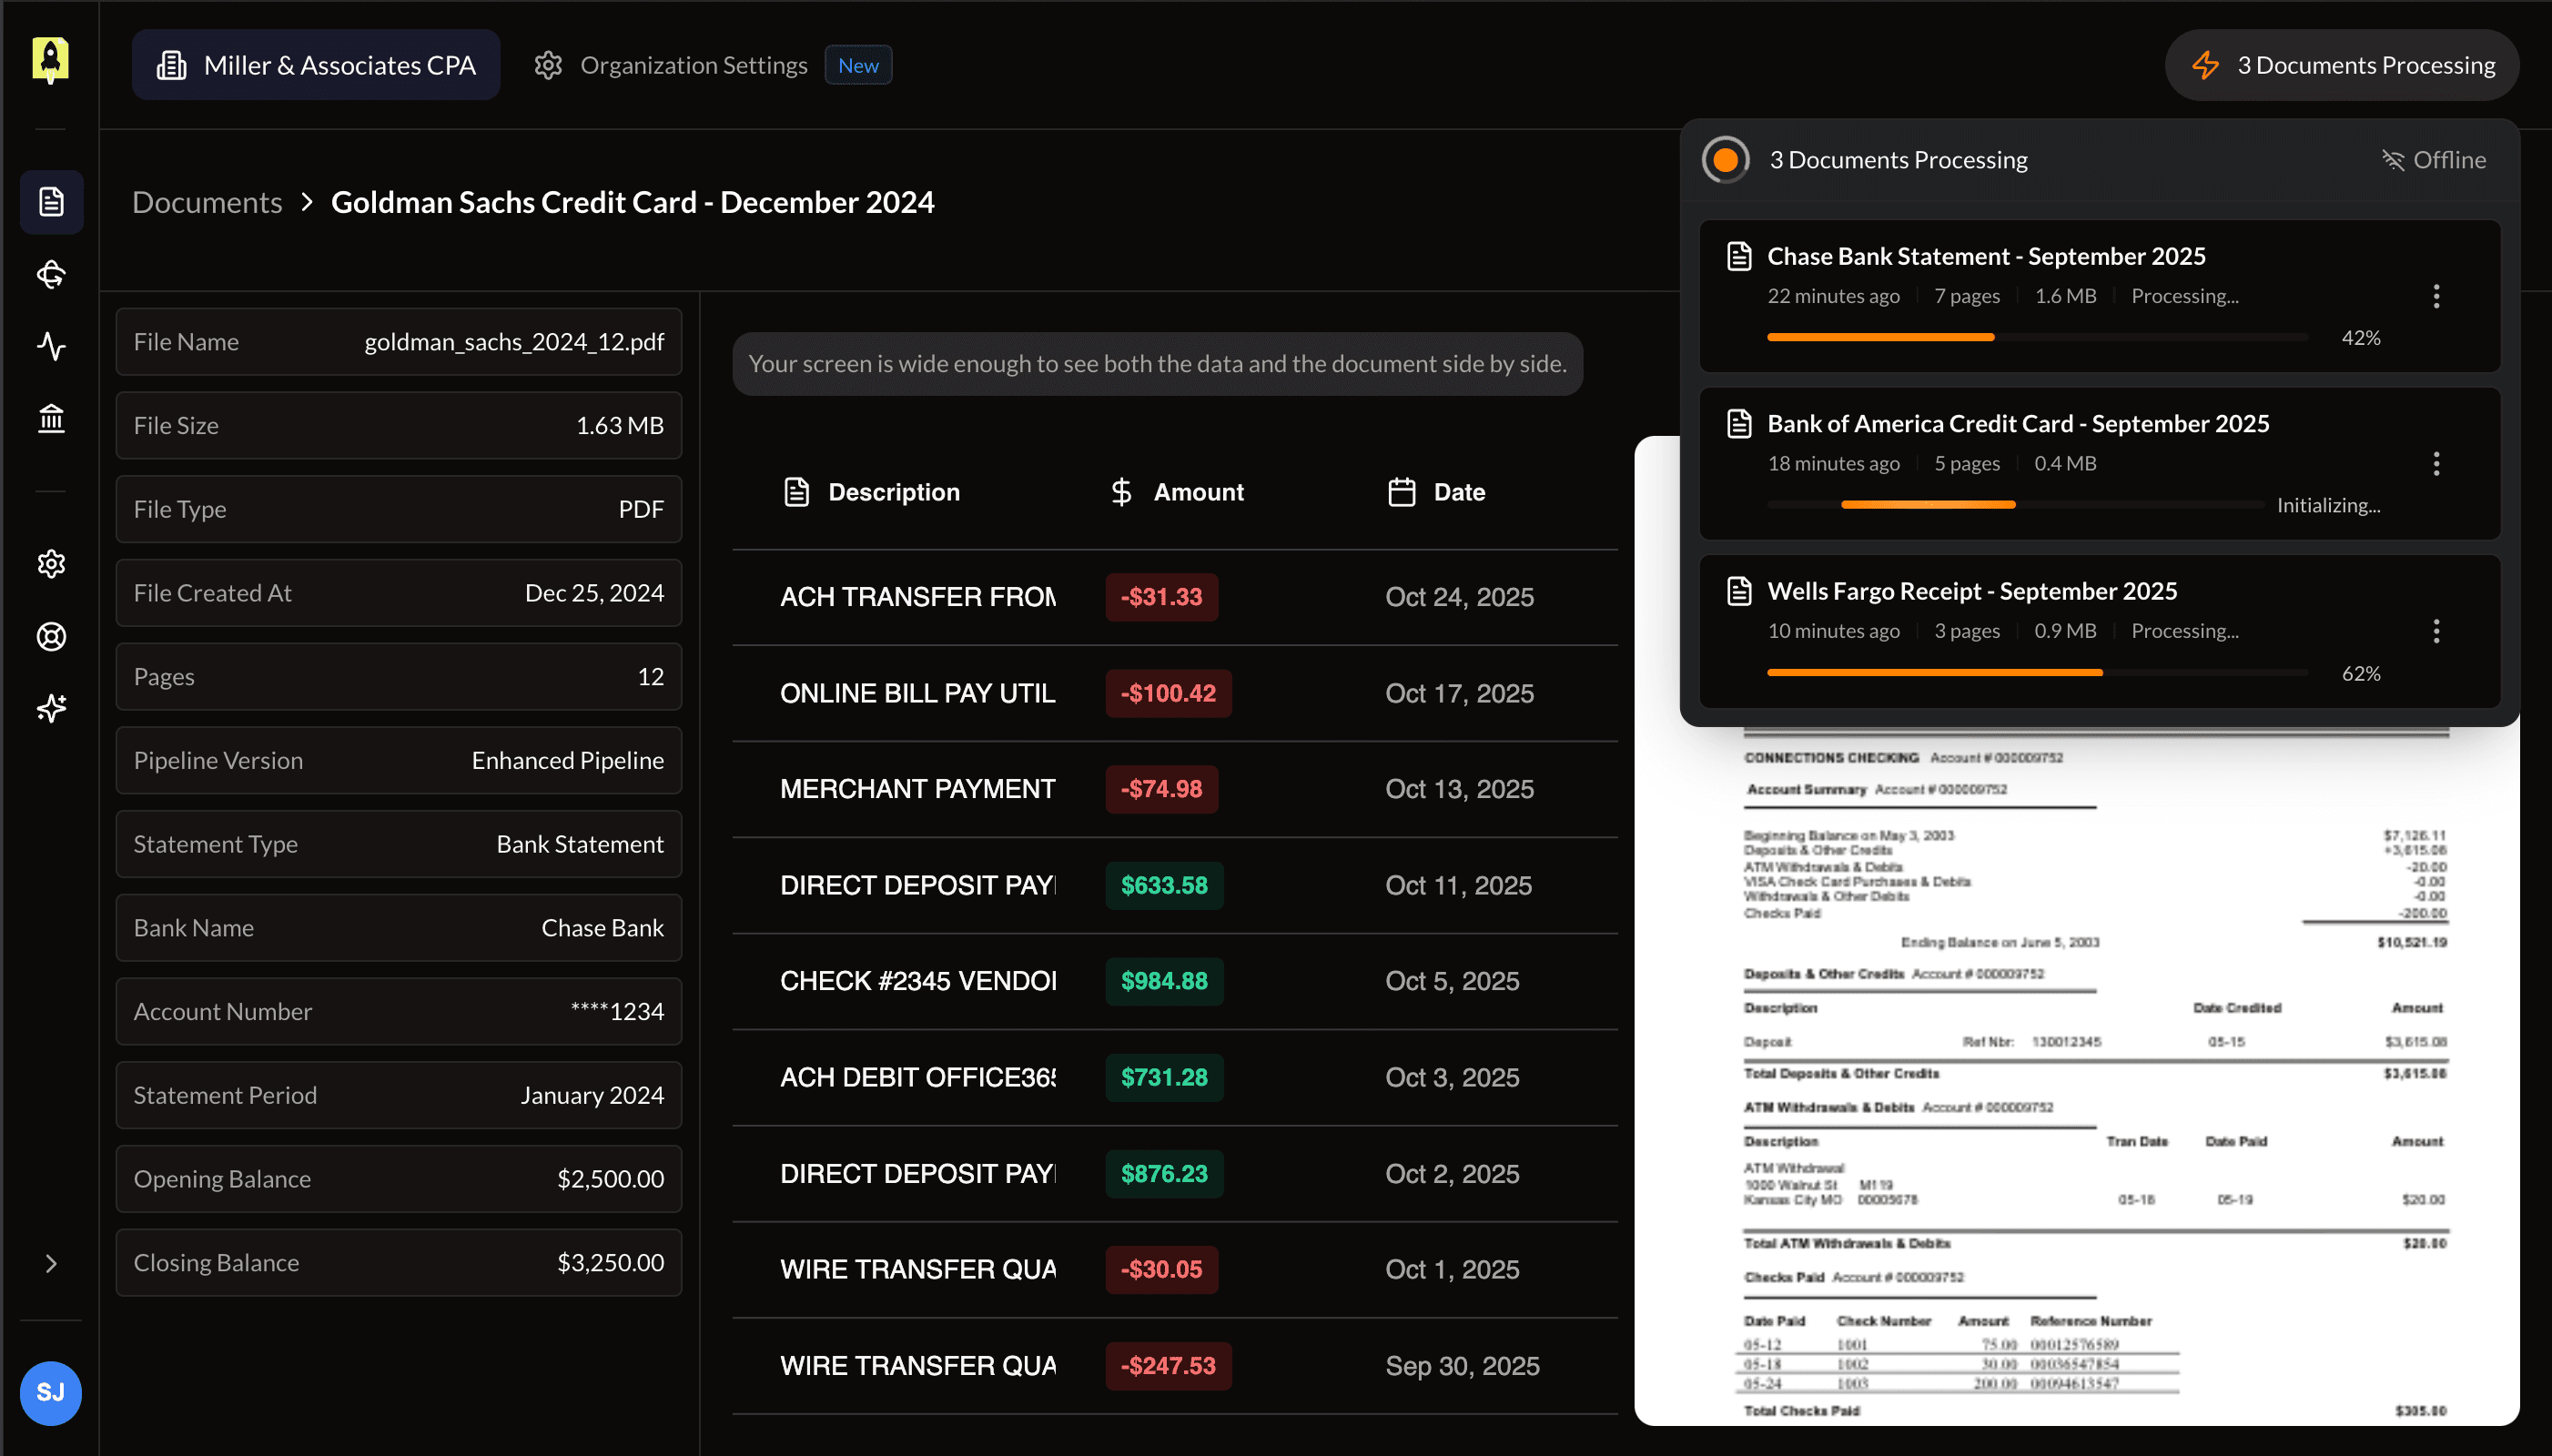Screen dimensions: 2552x1456
Task: Open the sync/reconciliation tool in sidebar
Action: coord(51,274)
